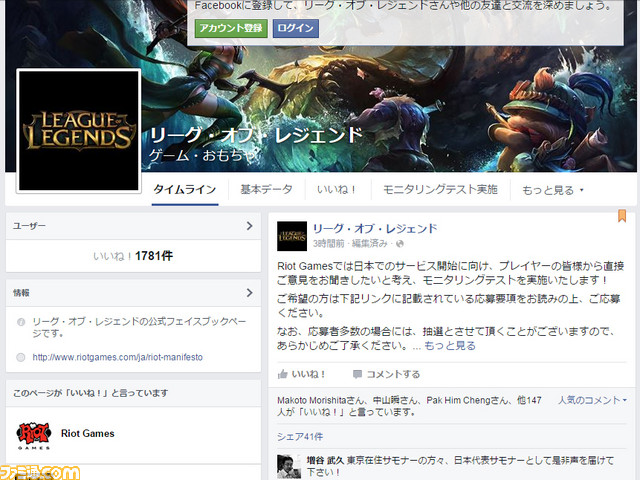
Task: Click the 情報 section header label
Action: 21,293
